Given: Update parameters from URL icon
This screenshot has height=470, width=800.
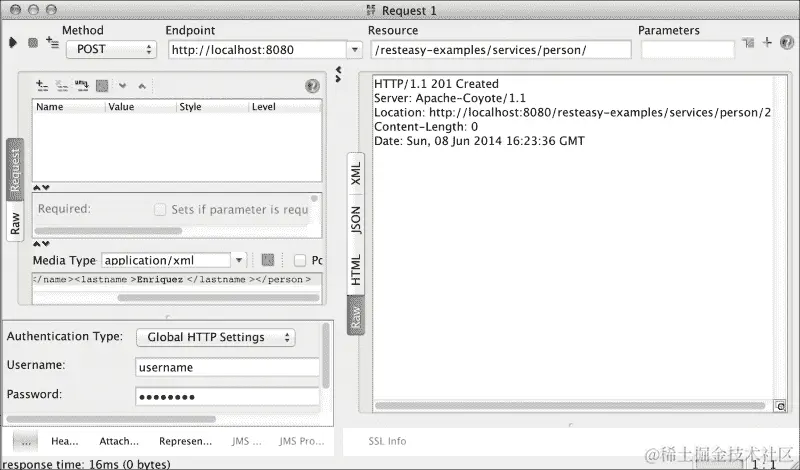Looking at the screenshot, I should 82,85.
